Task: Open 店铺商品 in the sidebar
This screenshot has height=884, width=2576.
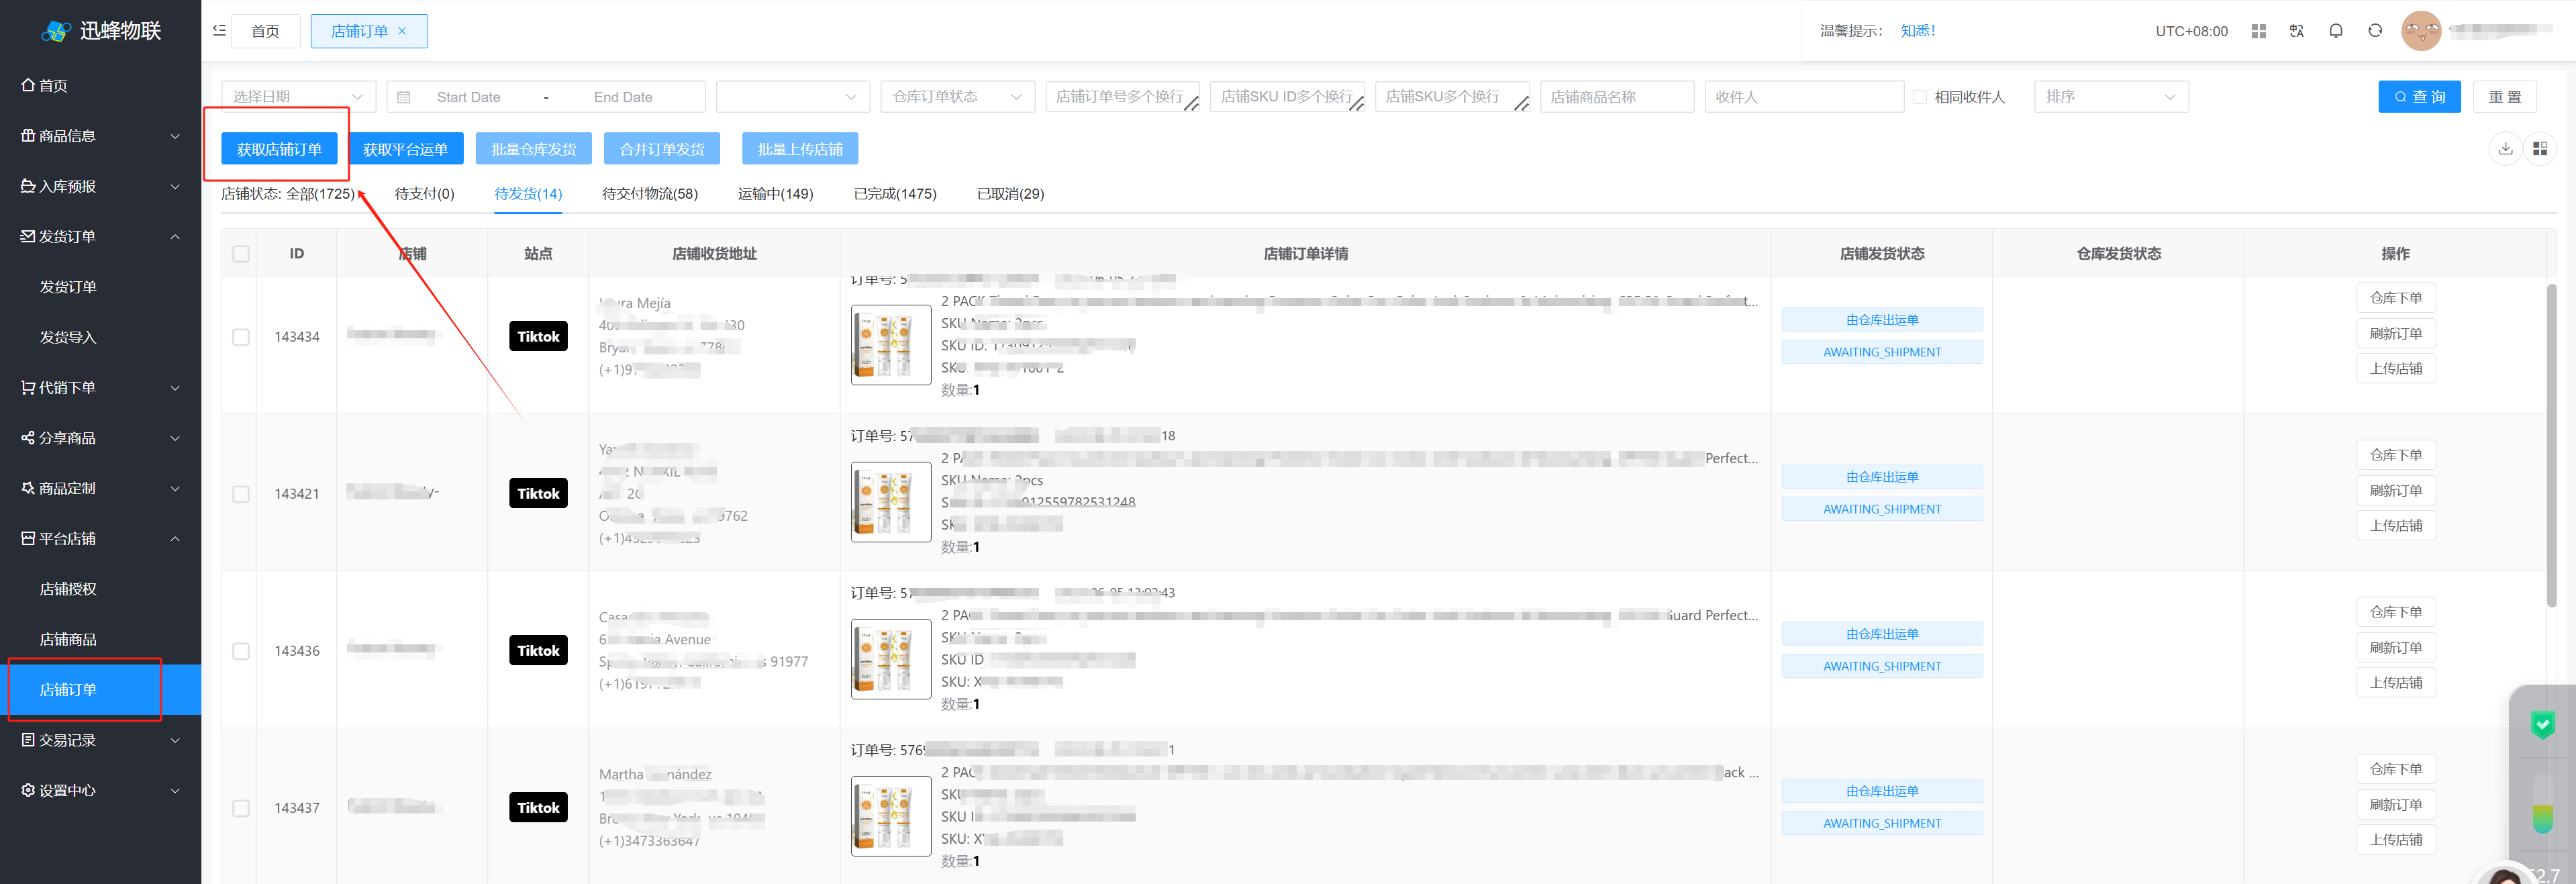Action: [x=100, y=639]
